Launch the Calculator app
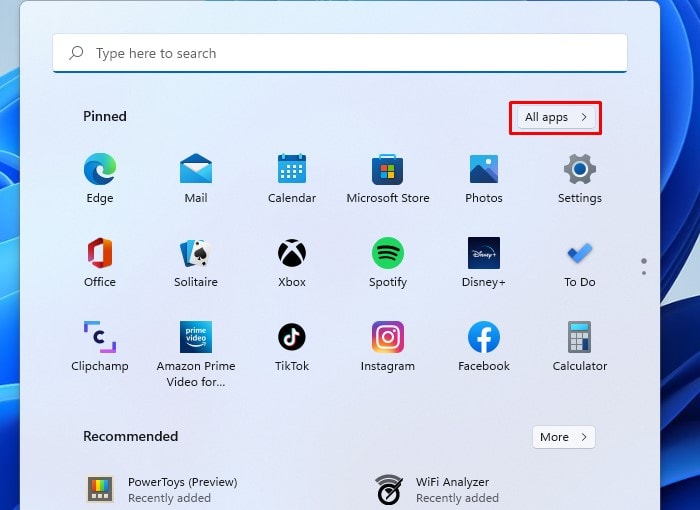Screen dimensions: 700x510 [x=579, y=346]
